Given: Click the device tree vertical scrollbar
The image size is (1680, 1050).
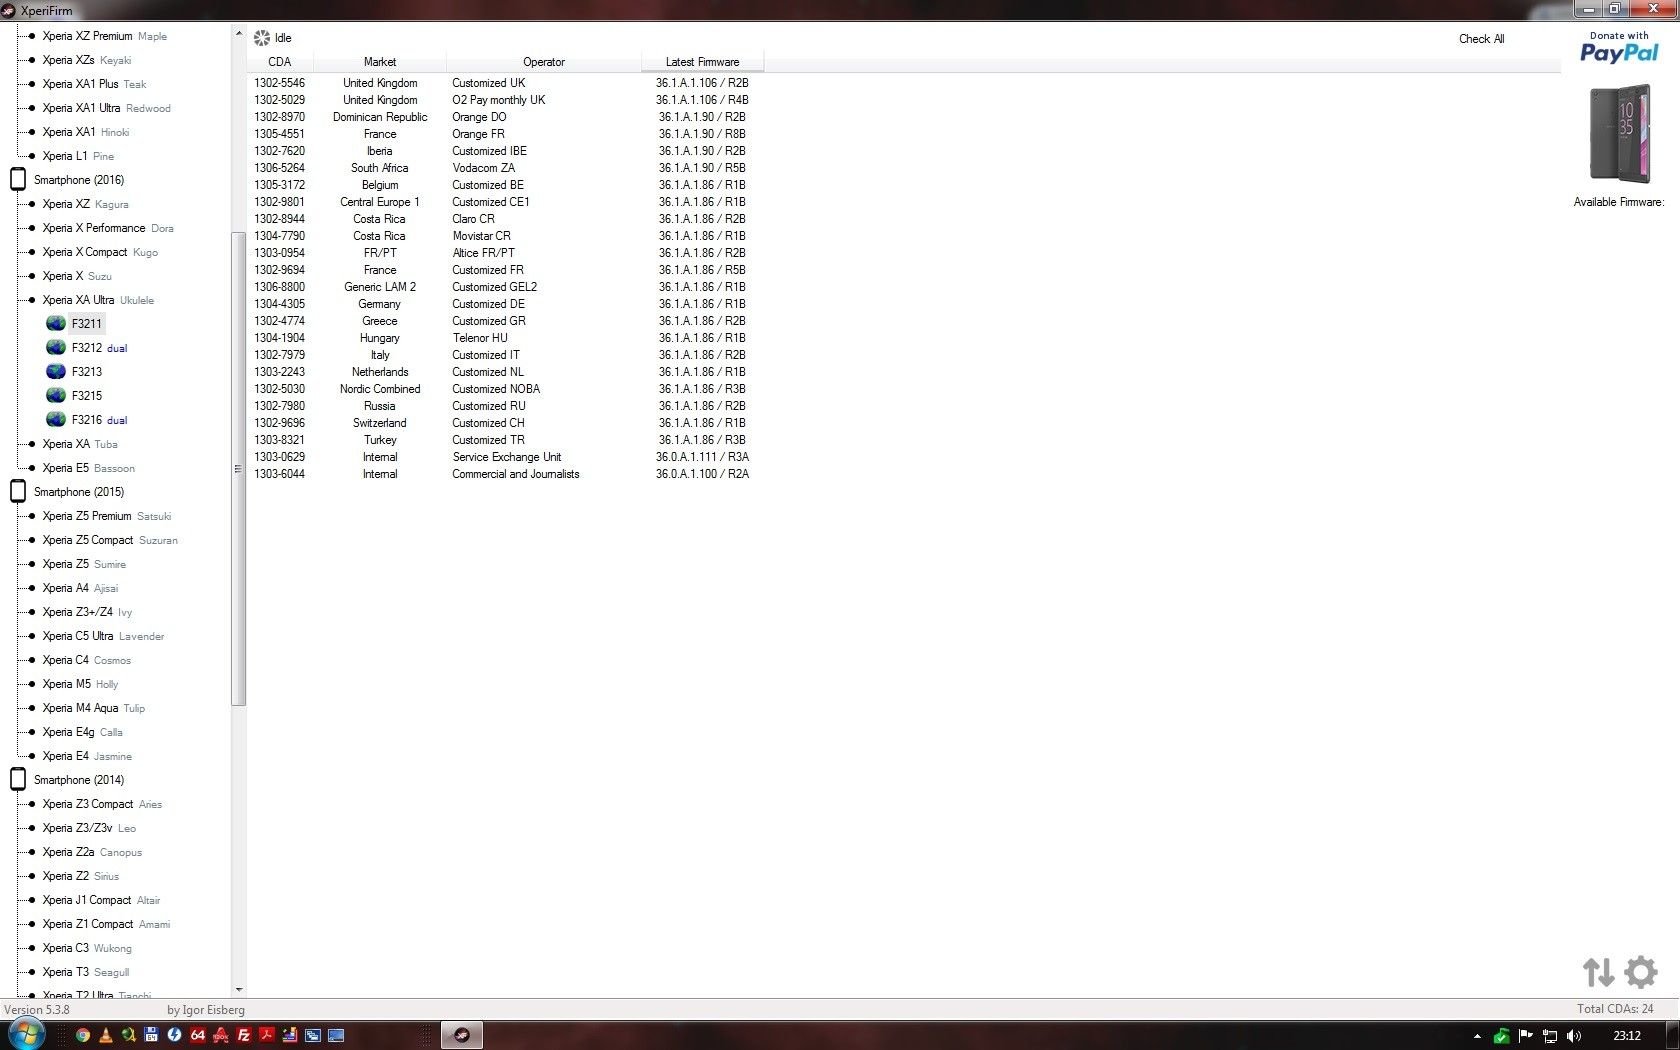Looking at the screenshot, I should pyautogui.click(x=238, y=468).
